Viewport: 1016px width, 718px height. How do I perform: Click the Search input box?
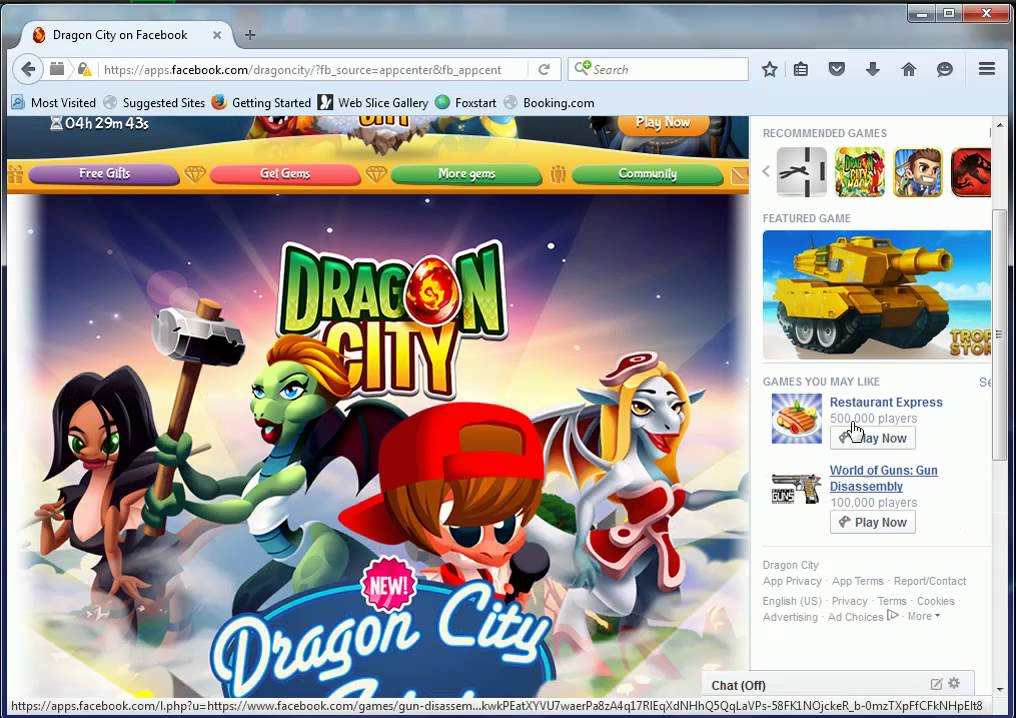(x=658, y=69)
